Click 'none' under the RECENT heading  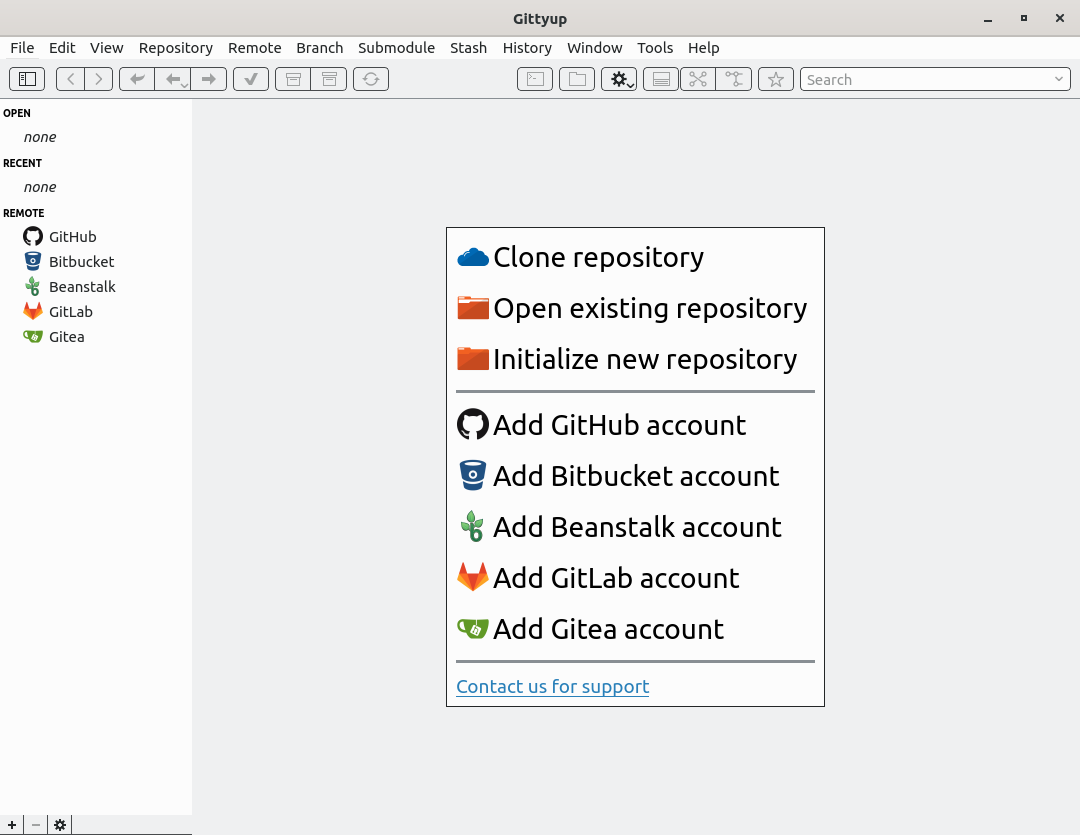click(40, 187)
